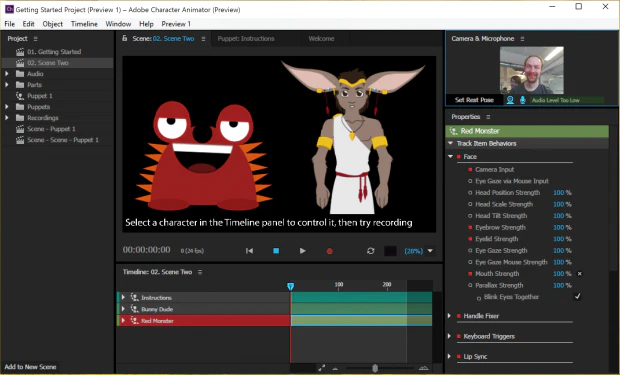The image size is (620, 375).
Task: Click the Set Rest Pose button
Action: [x=474, y=100]
